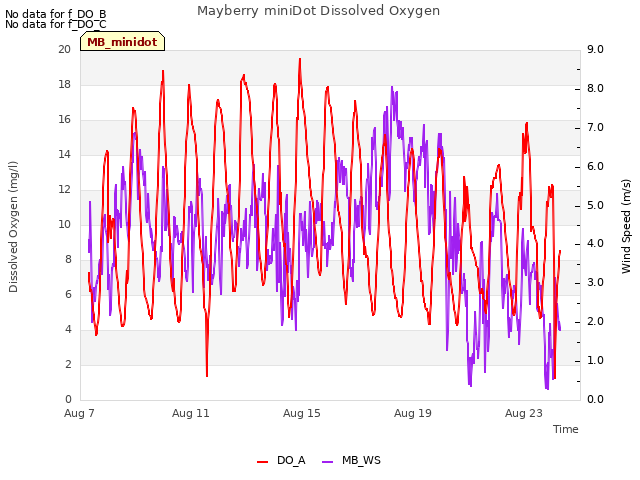Click the chart title Mayberry miniDot Dissolved Oxygen
Image resolution: width=640 pixels, height=480 pixels.
coord(318,11)
